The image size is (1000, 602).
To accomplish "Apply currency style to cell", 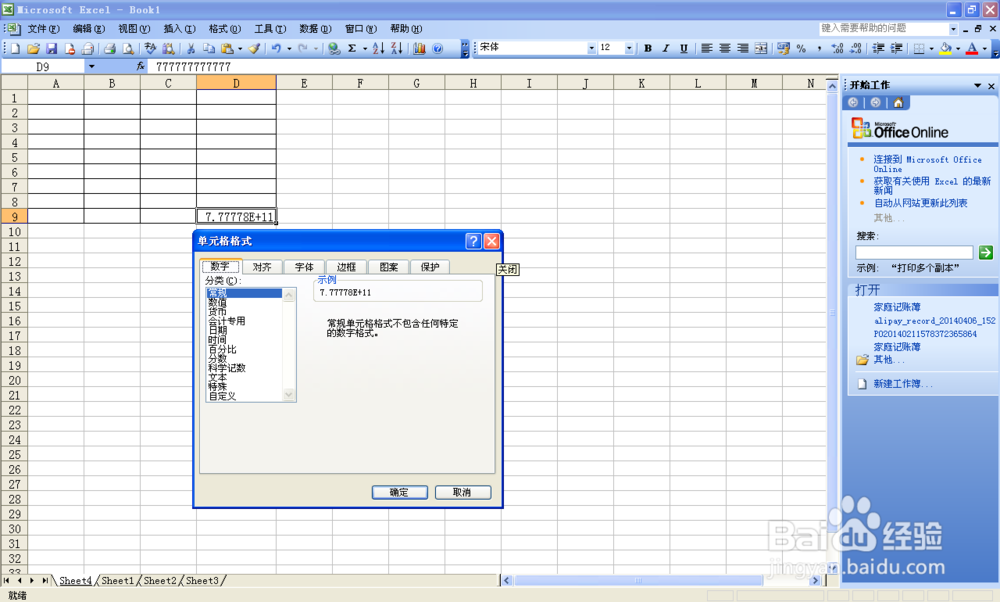I will (x=783, y=48).
